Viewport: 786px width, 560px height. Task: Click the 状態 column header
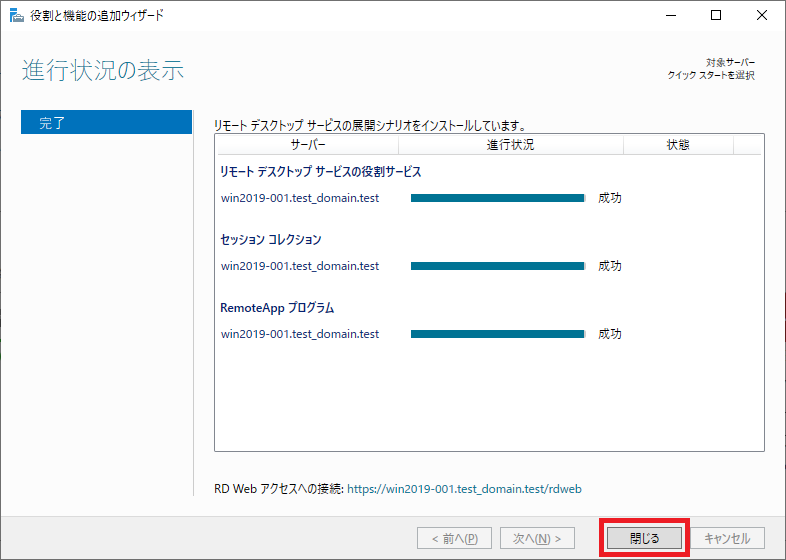pos(678,145)
